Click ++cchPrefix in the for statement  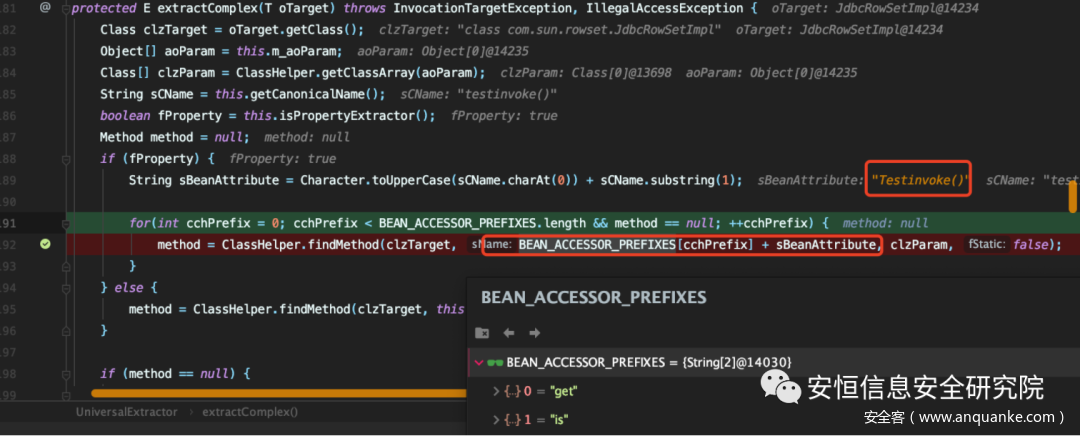click(x=775, y=223)
